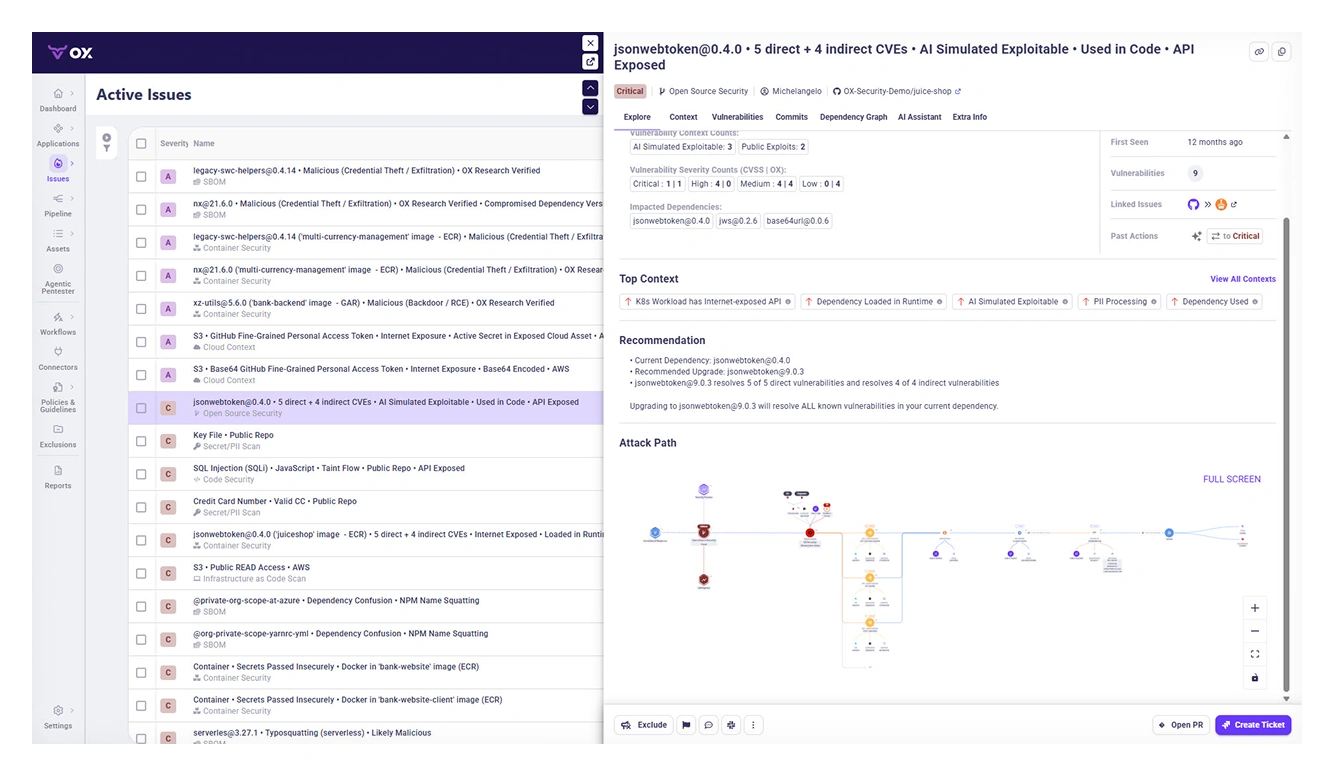This screenshot has width=1334, height=776.
Task: Send issue to Slack icon
Action: click(x=731, y=725)
